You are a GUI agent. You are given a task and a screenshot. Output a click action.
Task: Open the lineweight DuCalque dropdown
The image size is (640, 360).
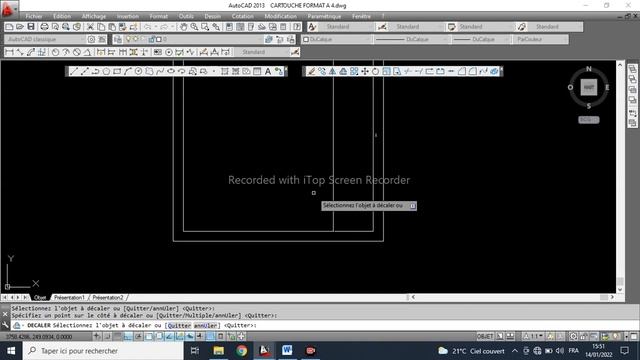pyautogui.click(x=482, y=39)
